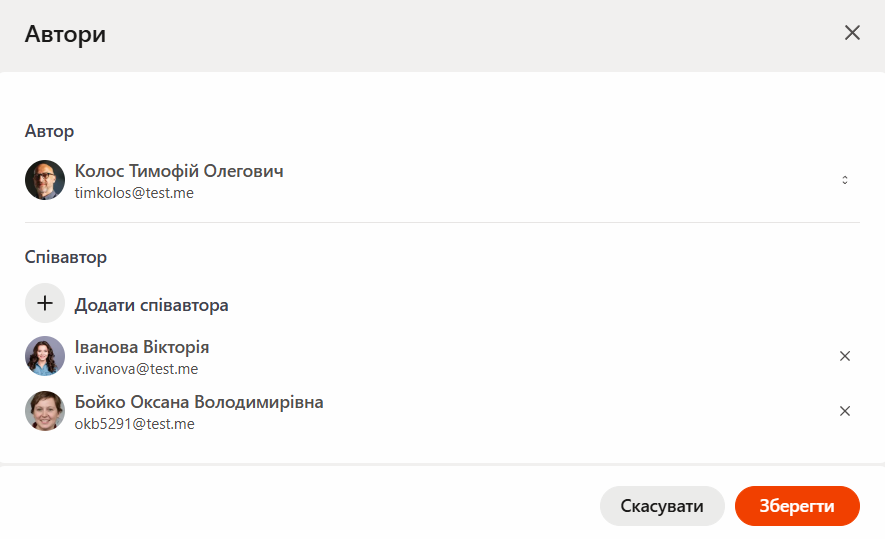Click the 'Автори' dialog title
The image size is (885, 539).
tap(66, 35)
